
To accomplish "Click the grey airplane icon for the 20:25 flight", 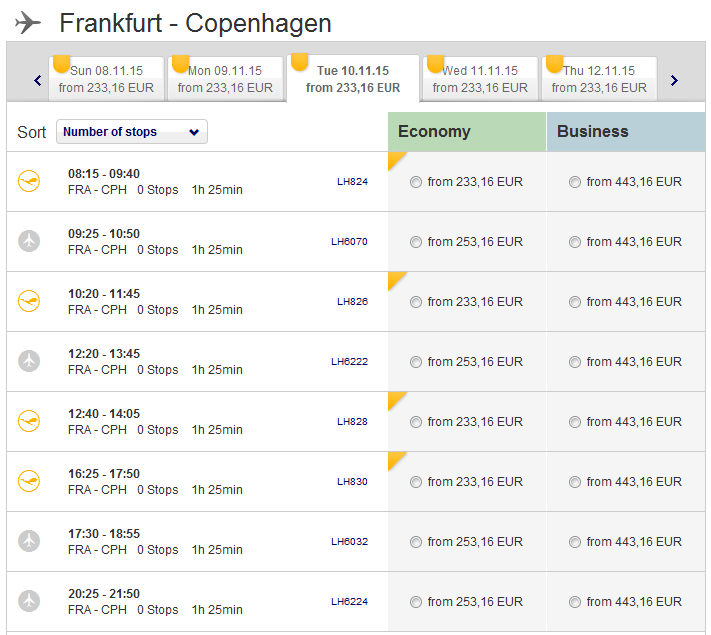I will tap(29, 601).
